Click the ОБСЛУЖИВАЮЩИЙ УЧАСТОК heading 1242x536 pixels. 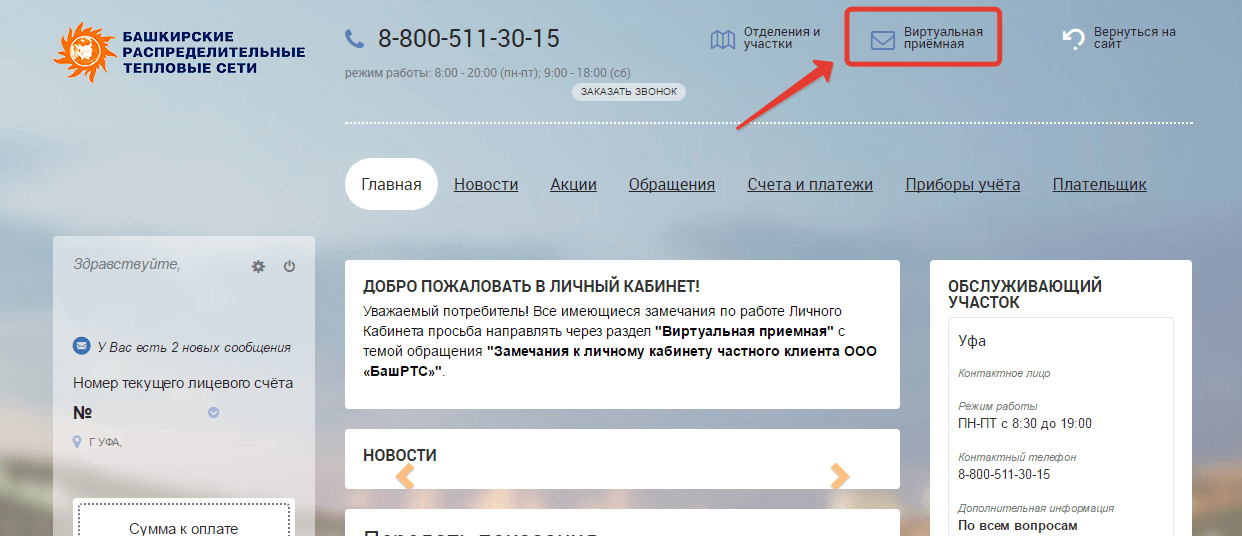pos(1025,294)
